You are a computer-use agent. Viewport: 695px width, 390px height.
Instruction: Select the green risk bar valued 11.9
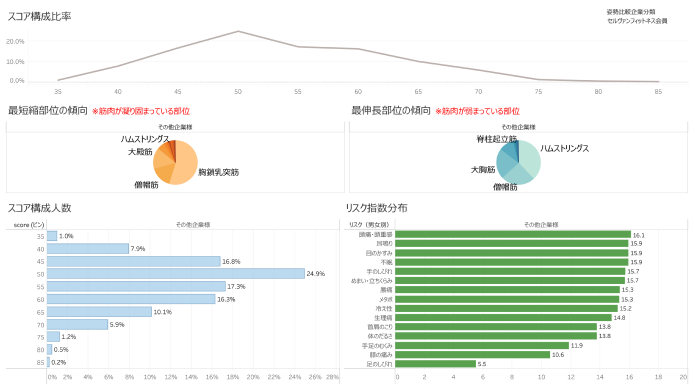tap(482, 345)
